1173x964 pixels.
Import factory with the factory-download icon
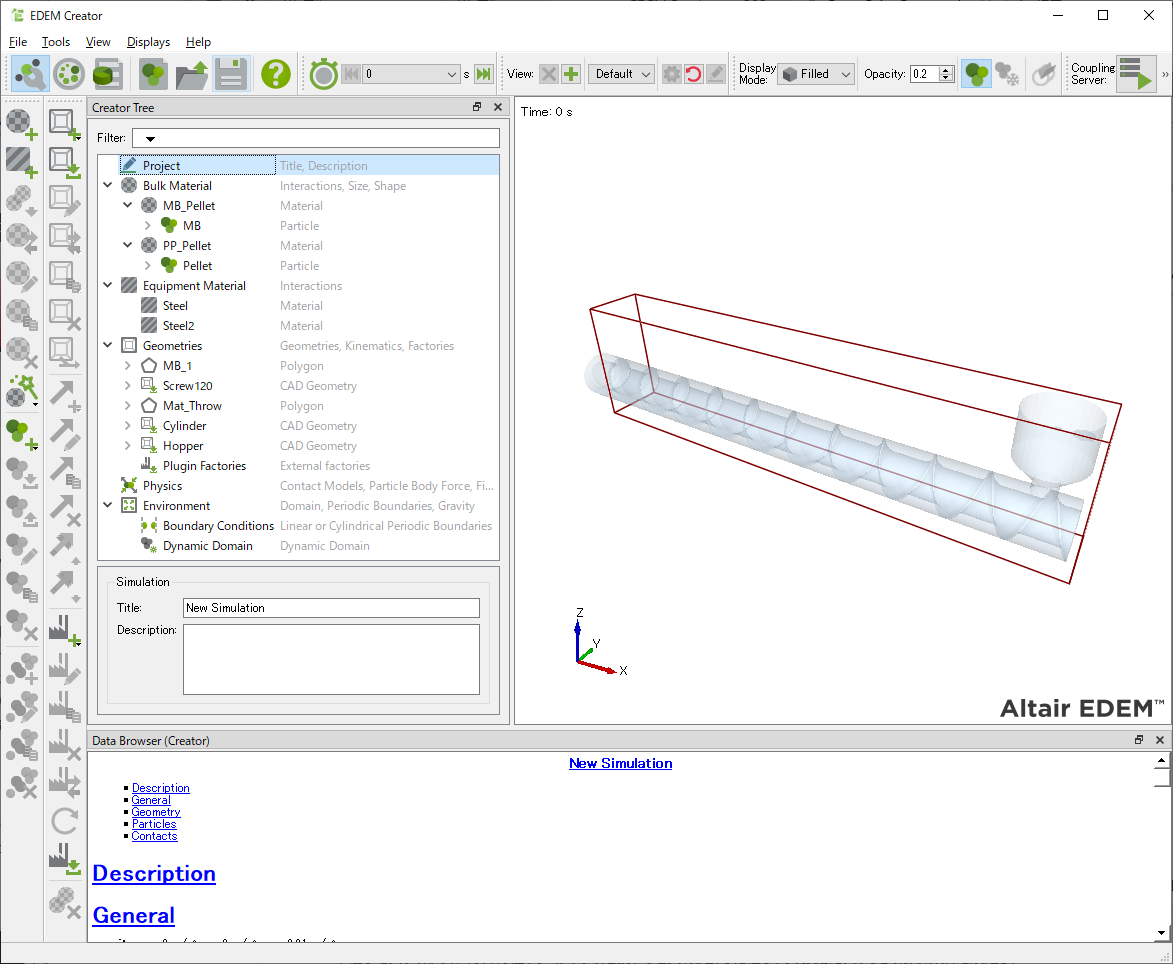[64, 859]
